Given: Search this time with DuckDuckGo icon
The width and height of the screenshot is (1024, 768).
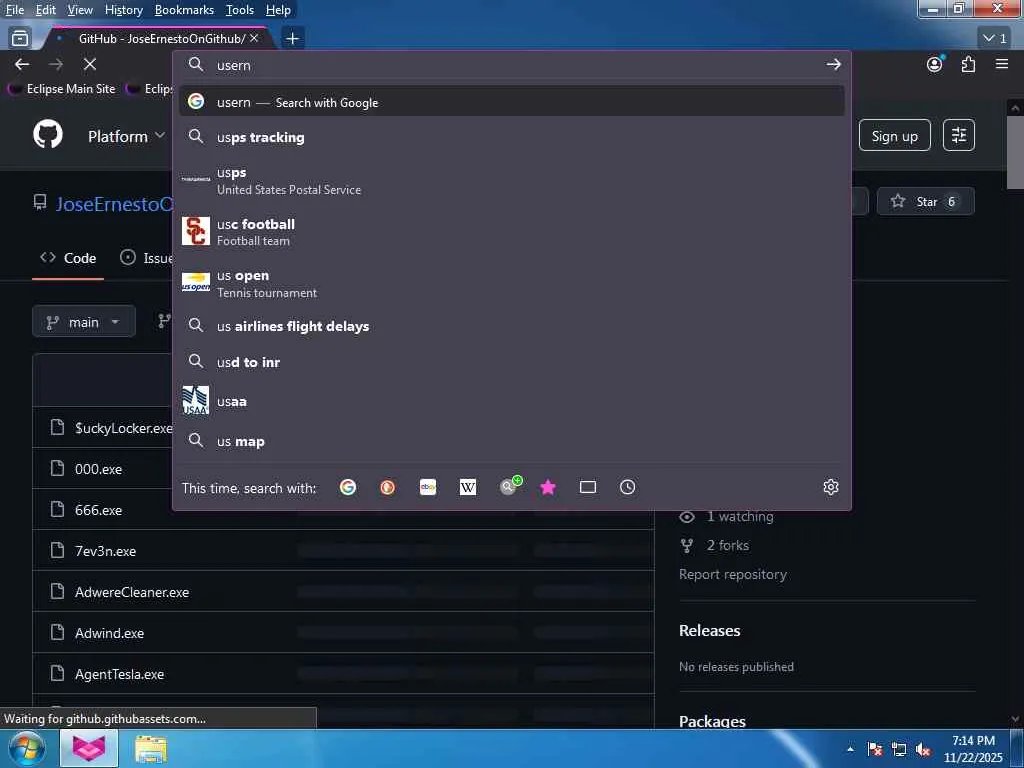Looking at the screenshot, I should click(x=387, y=487).
